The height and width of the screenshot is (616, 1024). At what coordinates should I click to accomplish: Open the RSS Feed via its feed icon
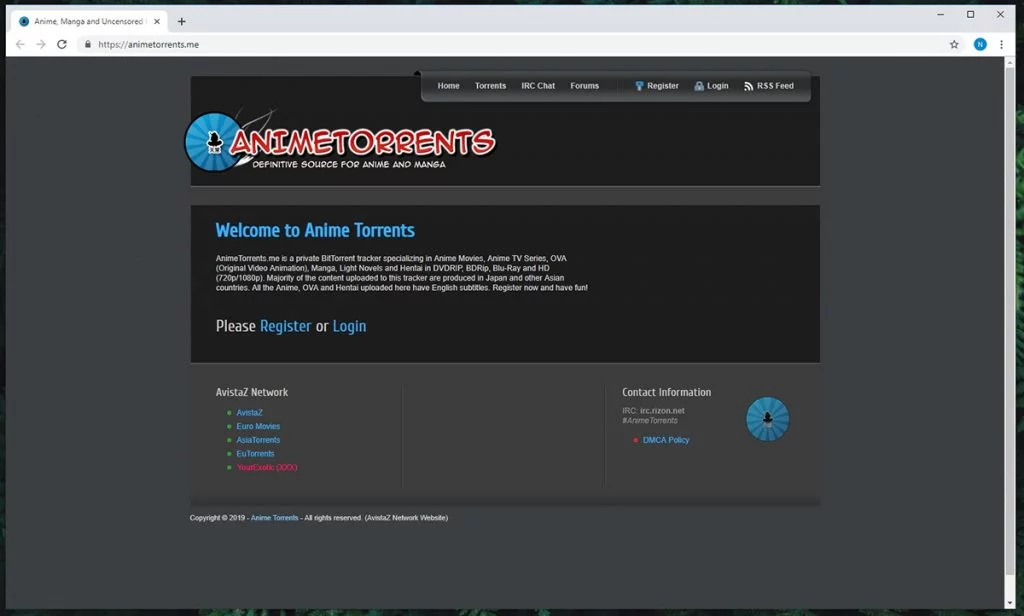point(747,85)
